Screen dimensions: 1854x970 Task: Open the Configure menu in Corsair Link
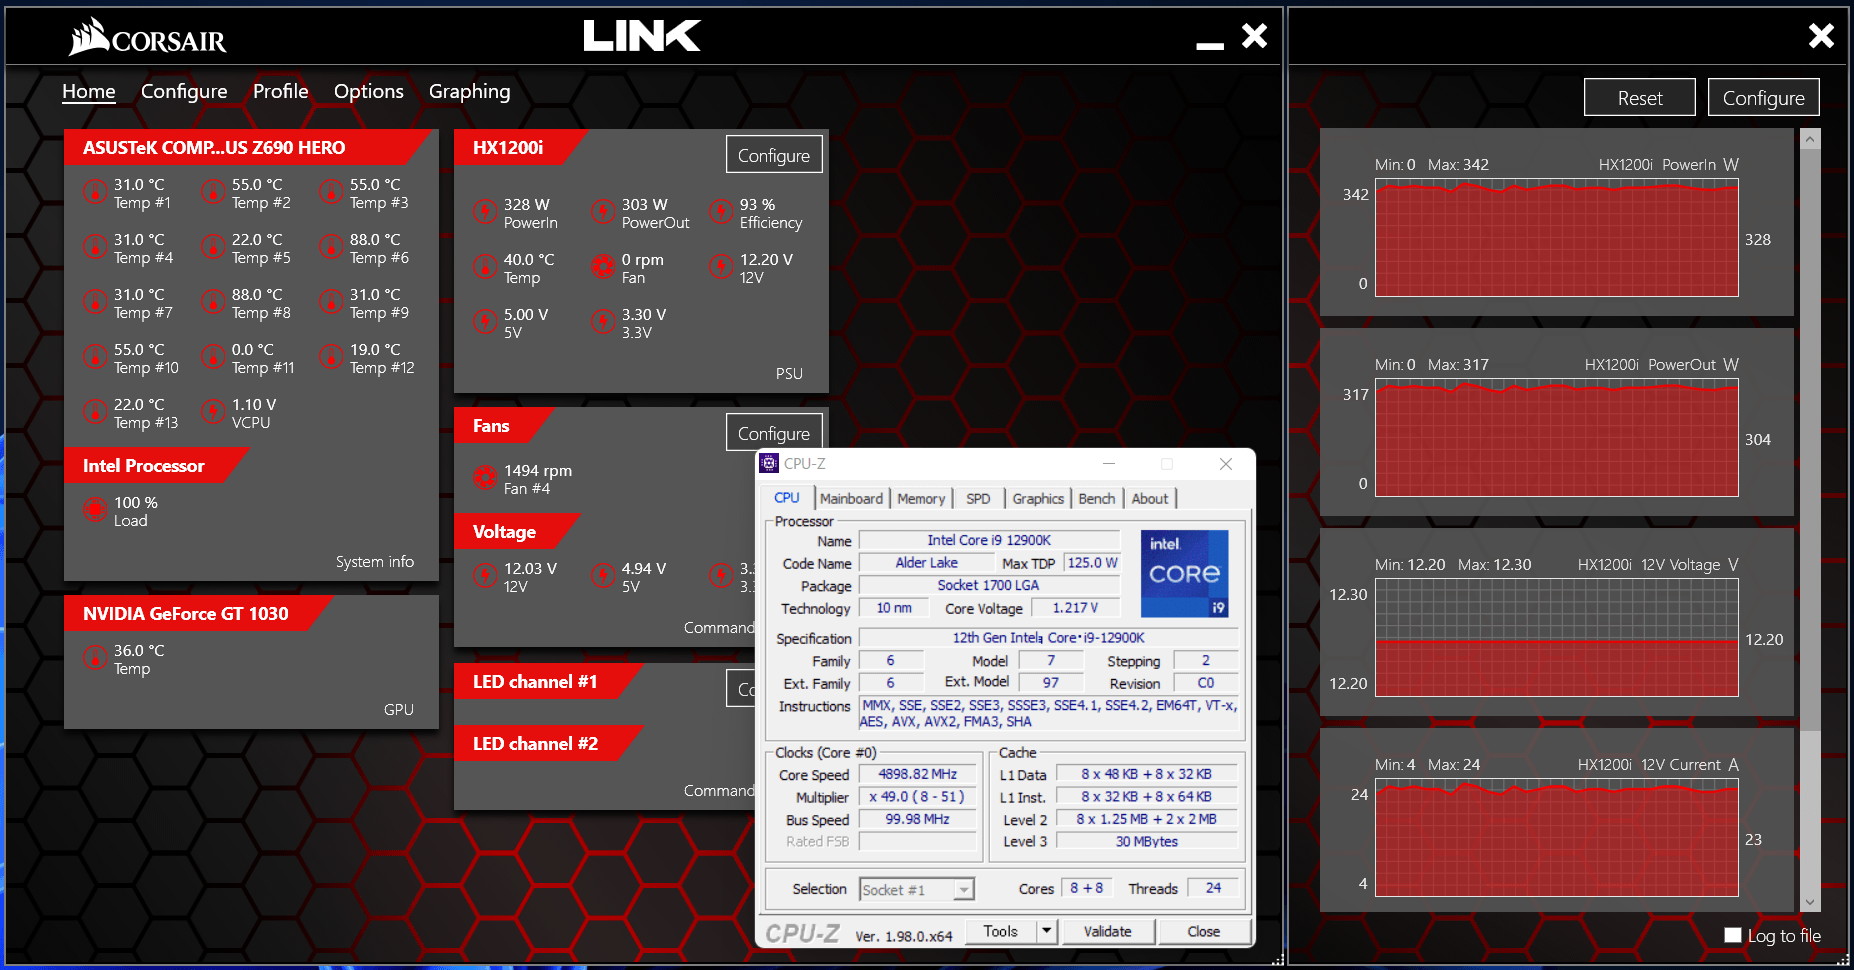(184, 91)
